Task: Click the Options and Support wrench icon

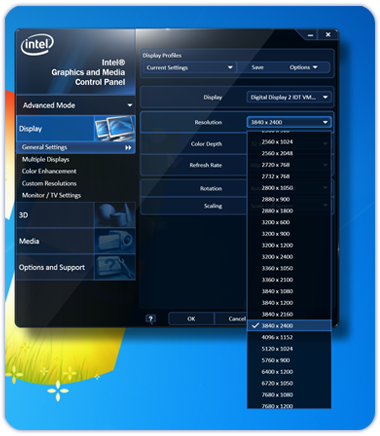Action: [x=115, y=267]
